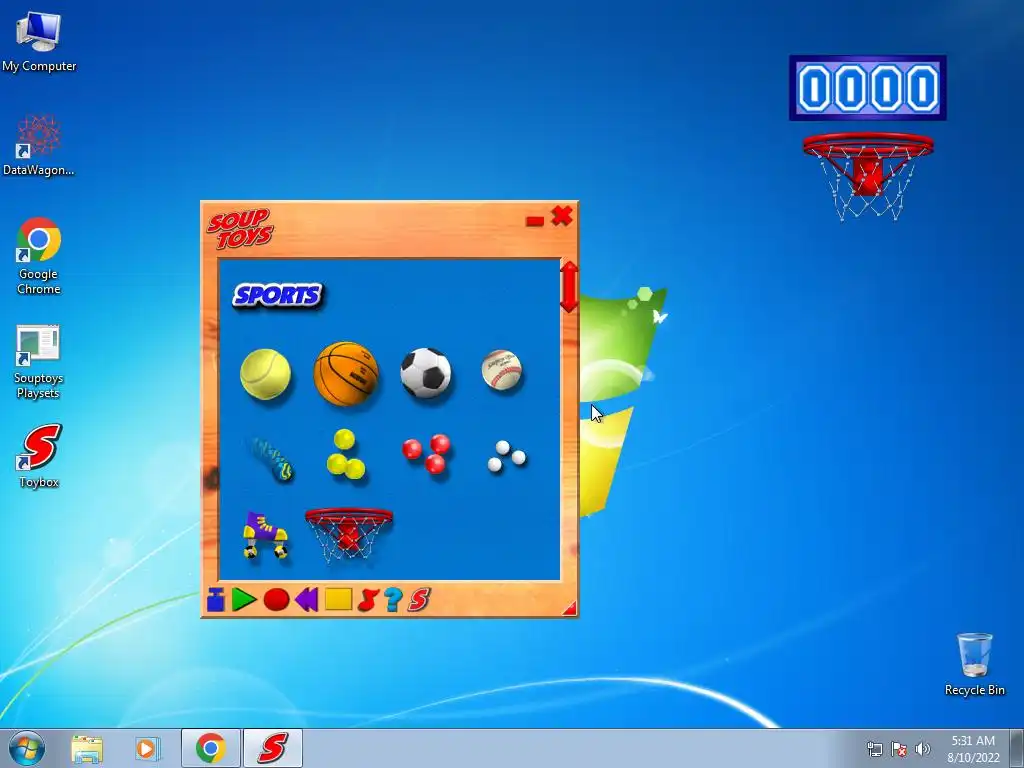
Task: Toggle the red music note icon
Action: 368,600
